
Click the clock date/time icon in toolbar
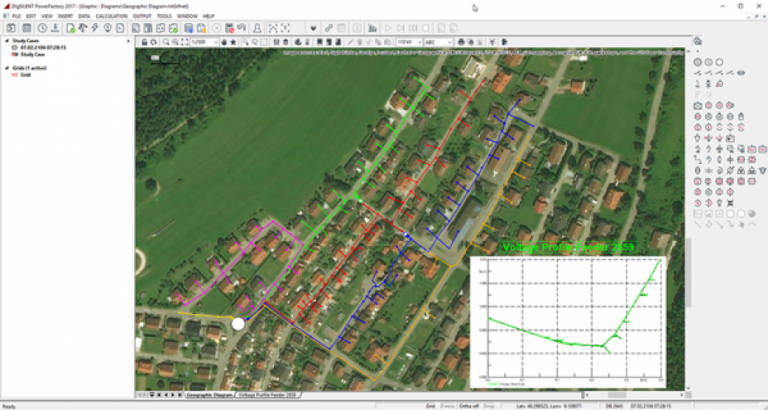click(x=41, y=28)
